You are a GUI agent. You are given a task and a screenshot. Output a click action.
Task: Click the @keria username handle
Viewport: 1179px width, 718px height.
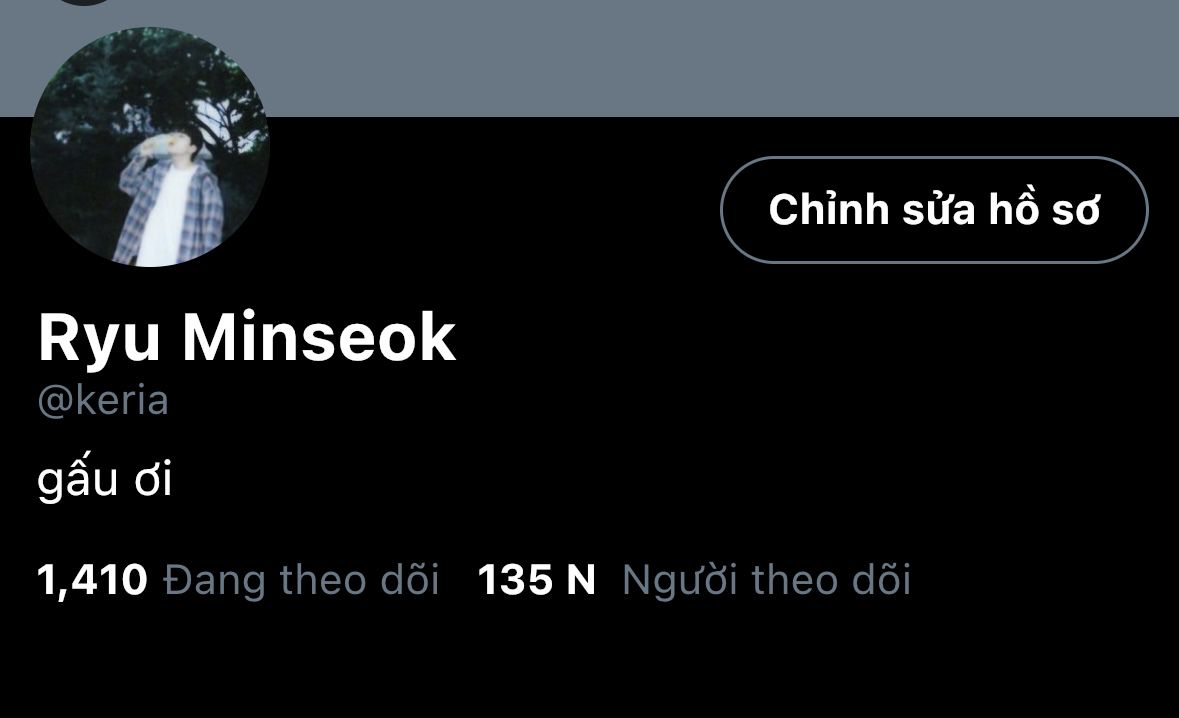pos(103,400)
